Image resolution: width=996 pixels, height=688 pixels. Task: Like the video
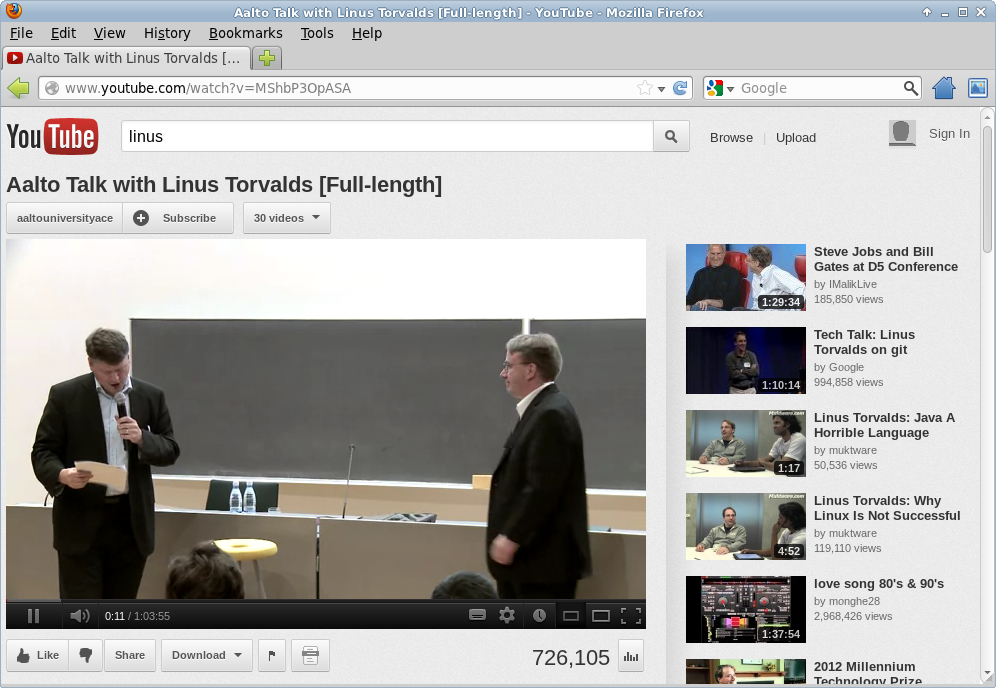pos(38,655)
